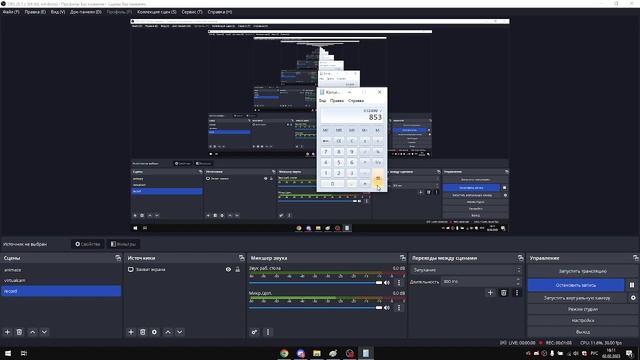The image size is (640, 360).
Task: Click the Захват экрана source type icon
Action: click(131, 269)
